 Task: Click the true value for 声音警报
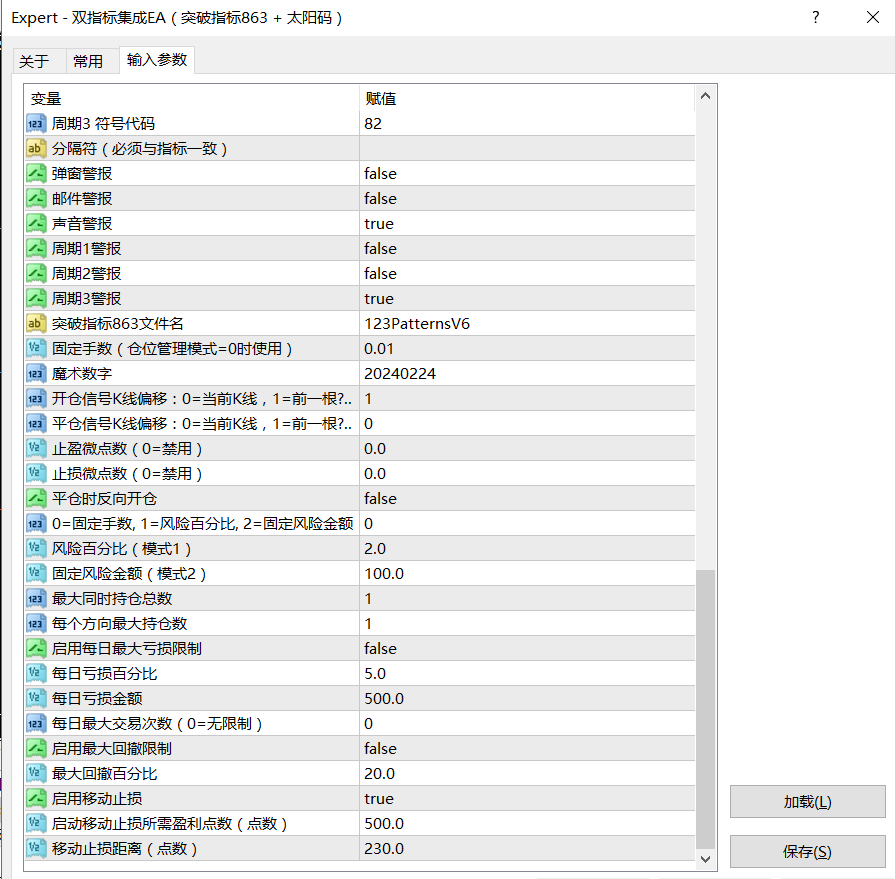(x=379, y=224)
